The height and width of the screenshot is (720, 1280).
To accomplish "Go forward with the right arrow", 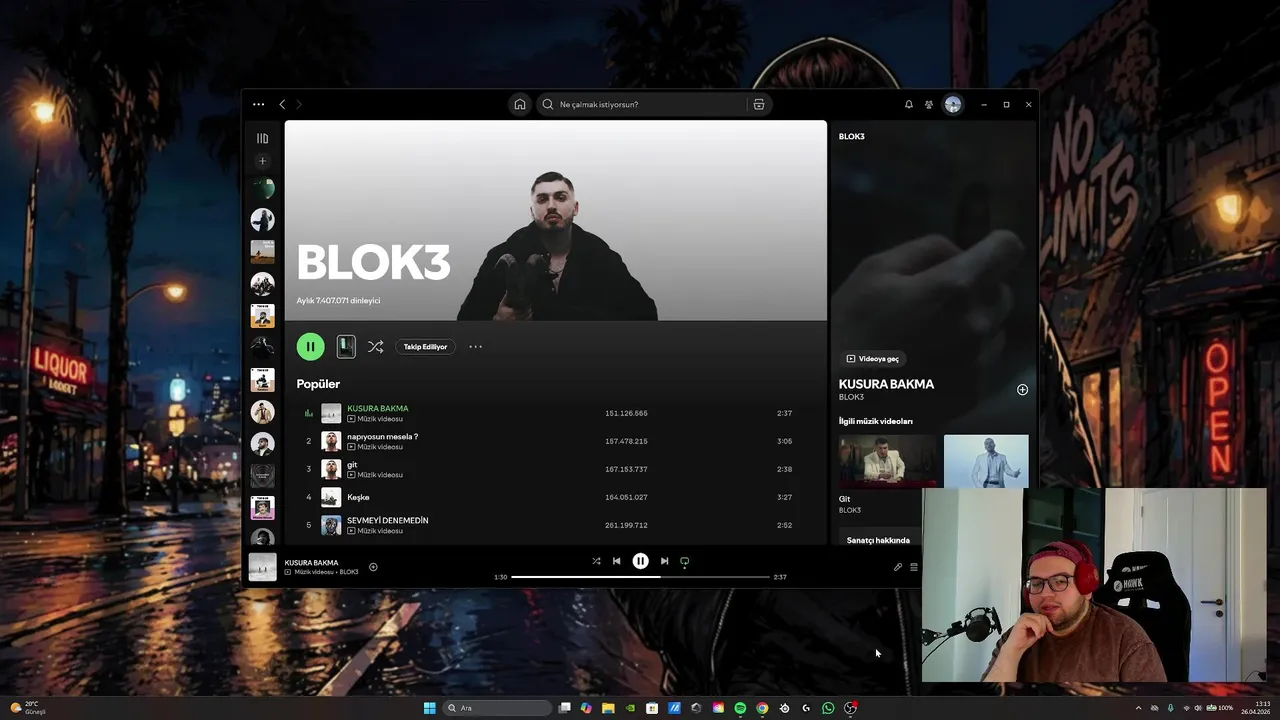I will click(x=298, y=104).
